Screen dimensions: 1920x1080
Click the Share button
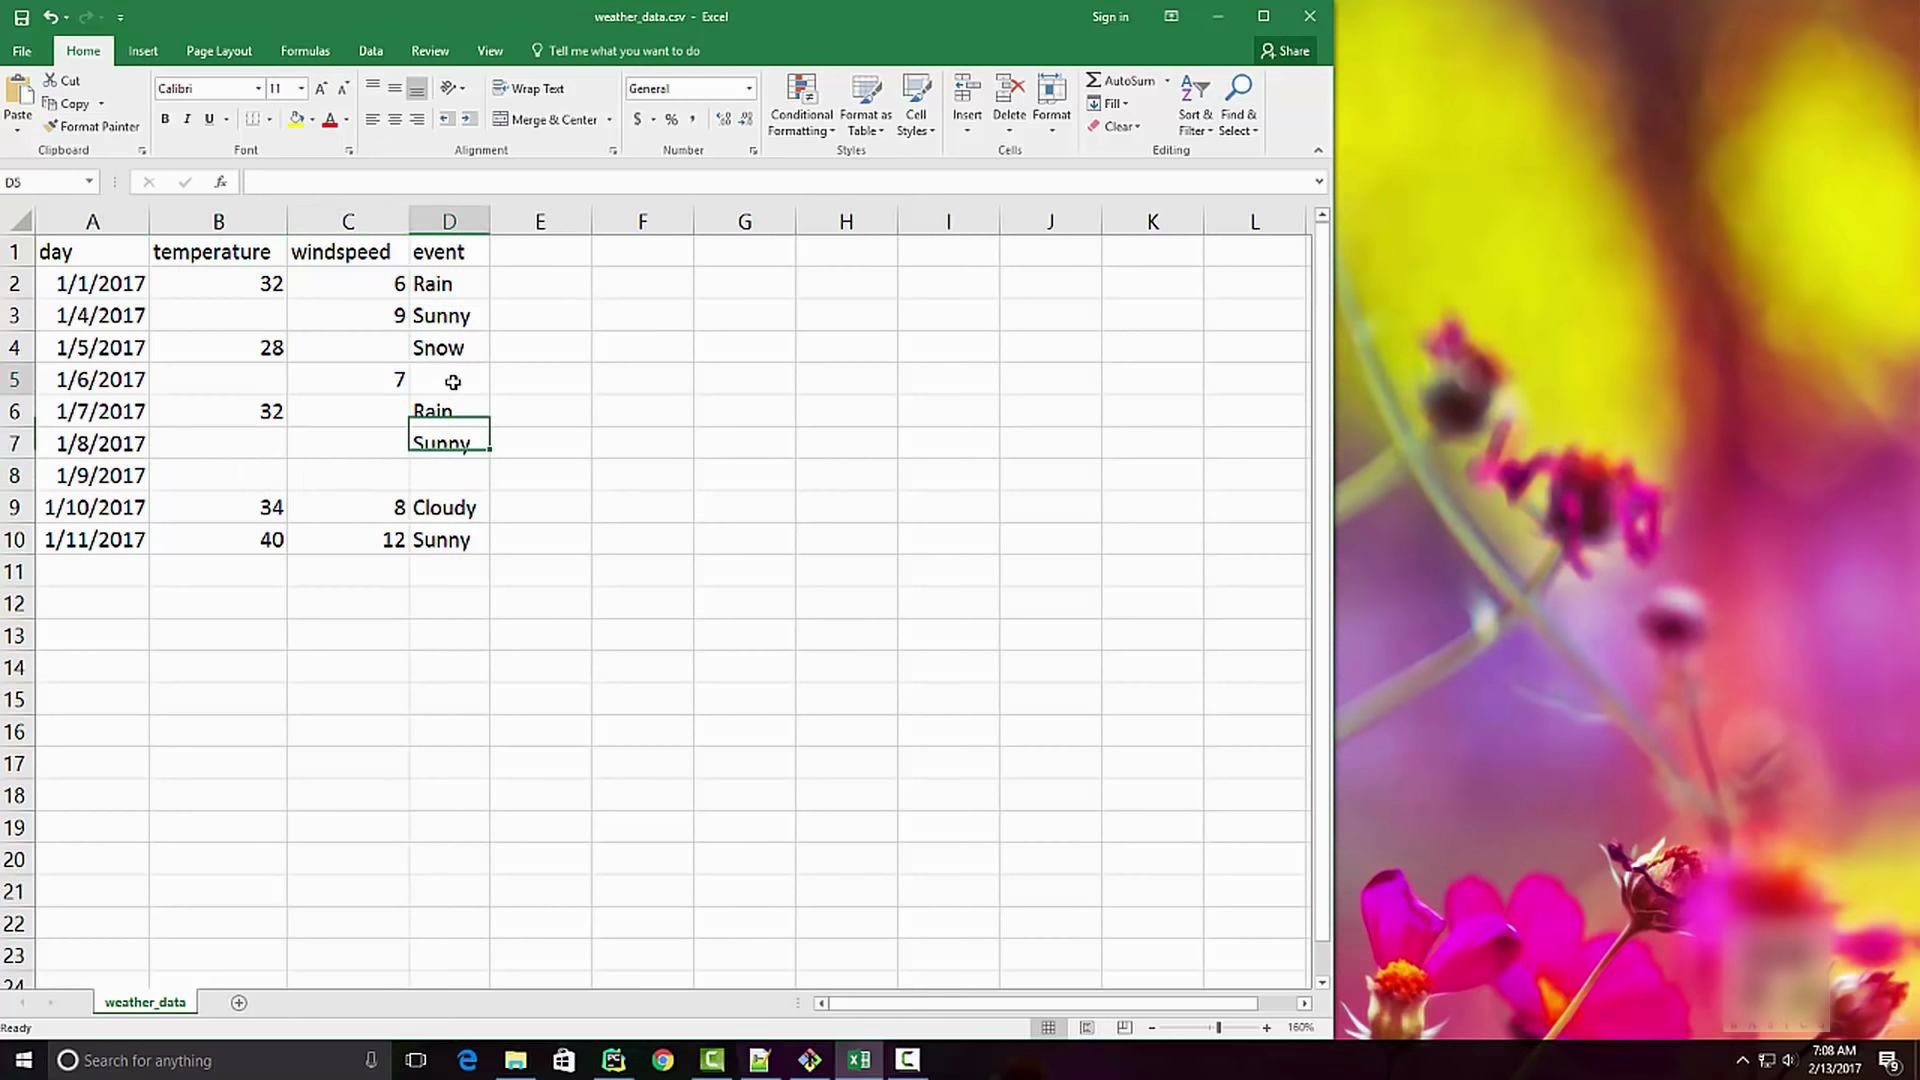1285,51
